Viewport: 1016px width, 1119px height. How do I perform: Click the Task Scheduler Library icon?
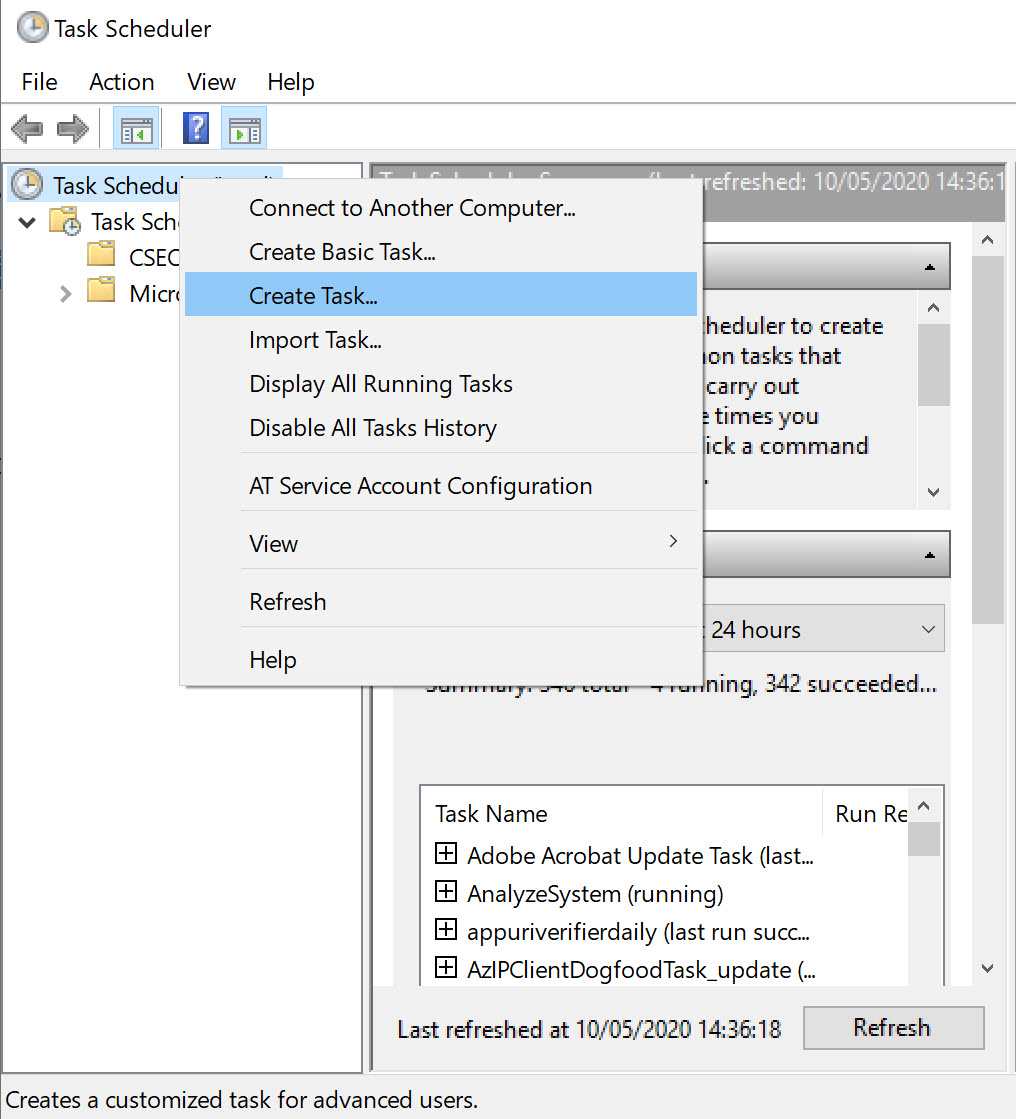coord(64,221)
